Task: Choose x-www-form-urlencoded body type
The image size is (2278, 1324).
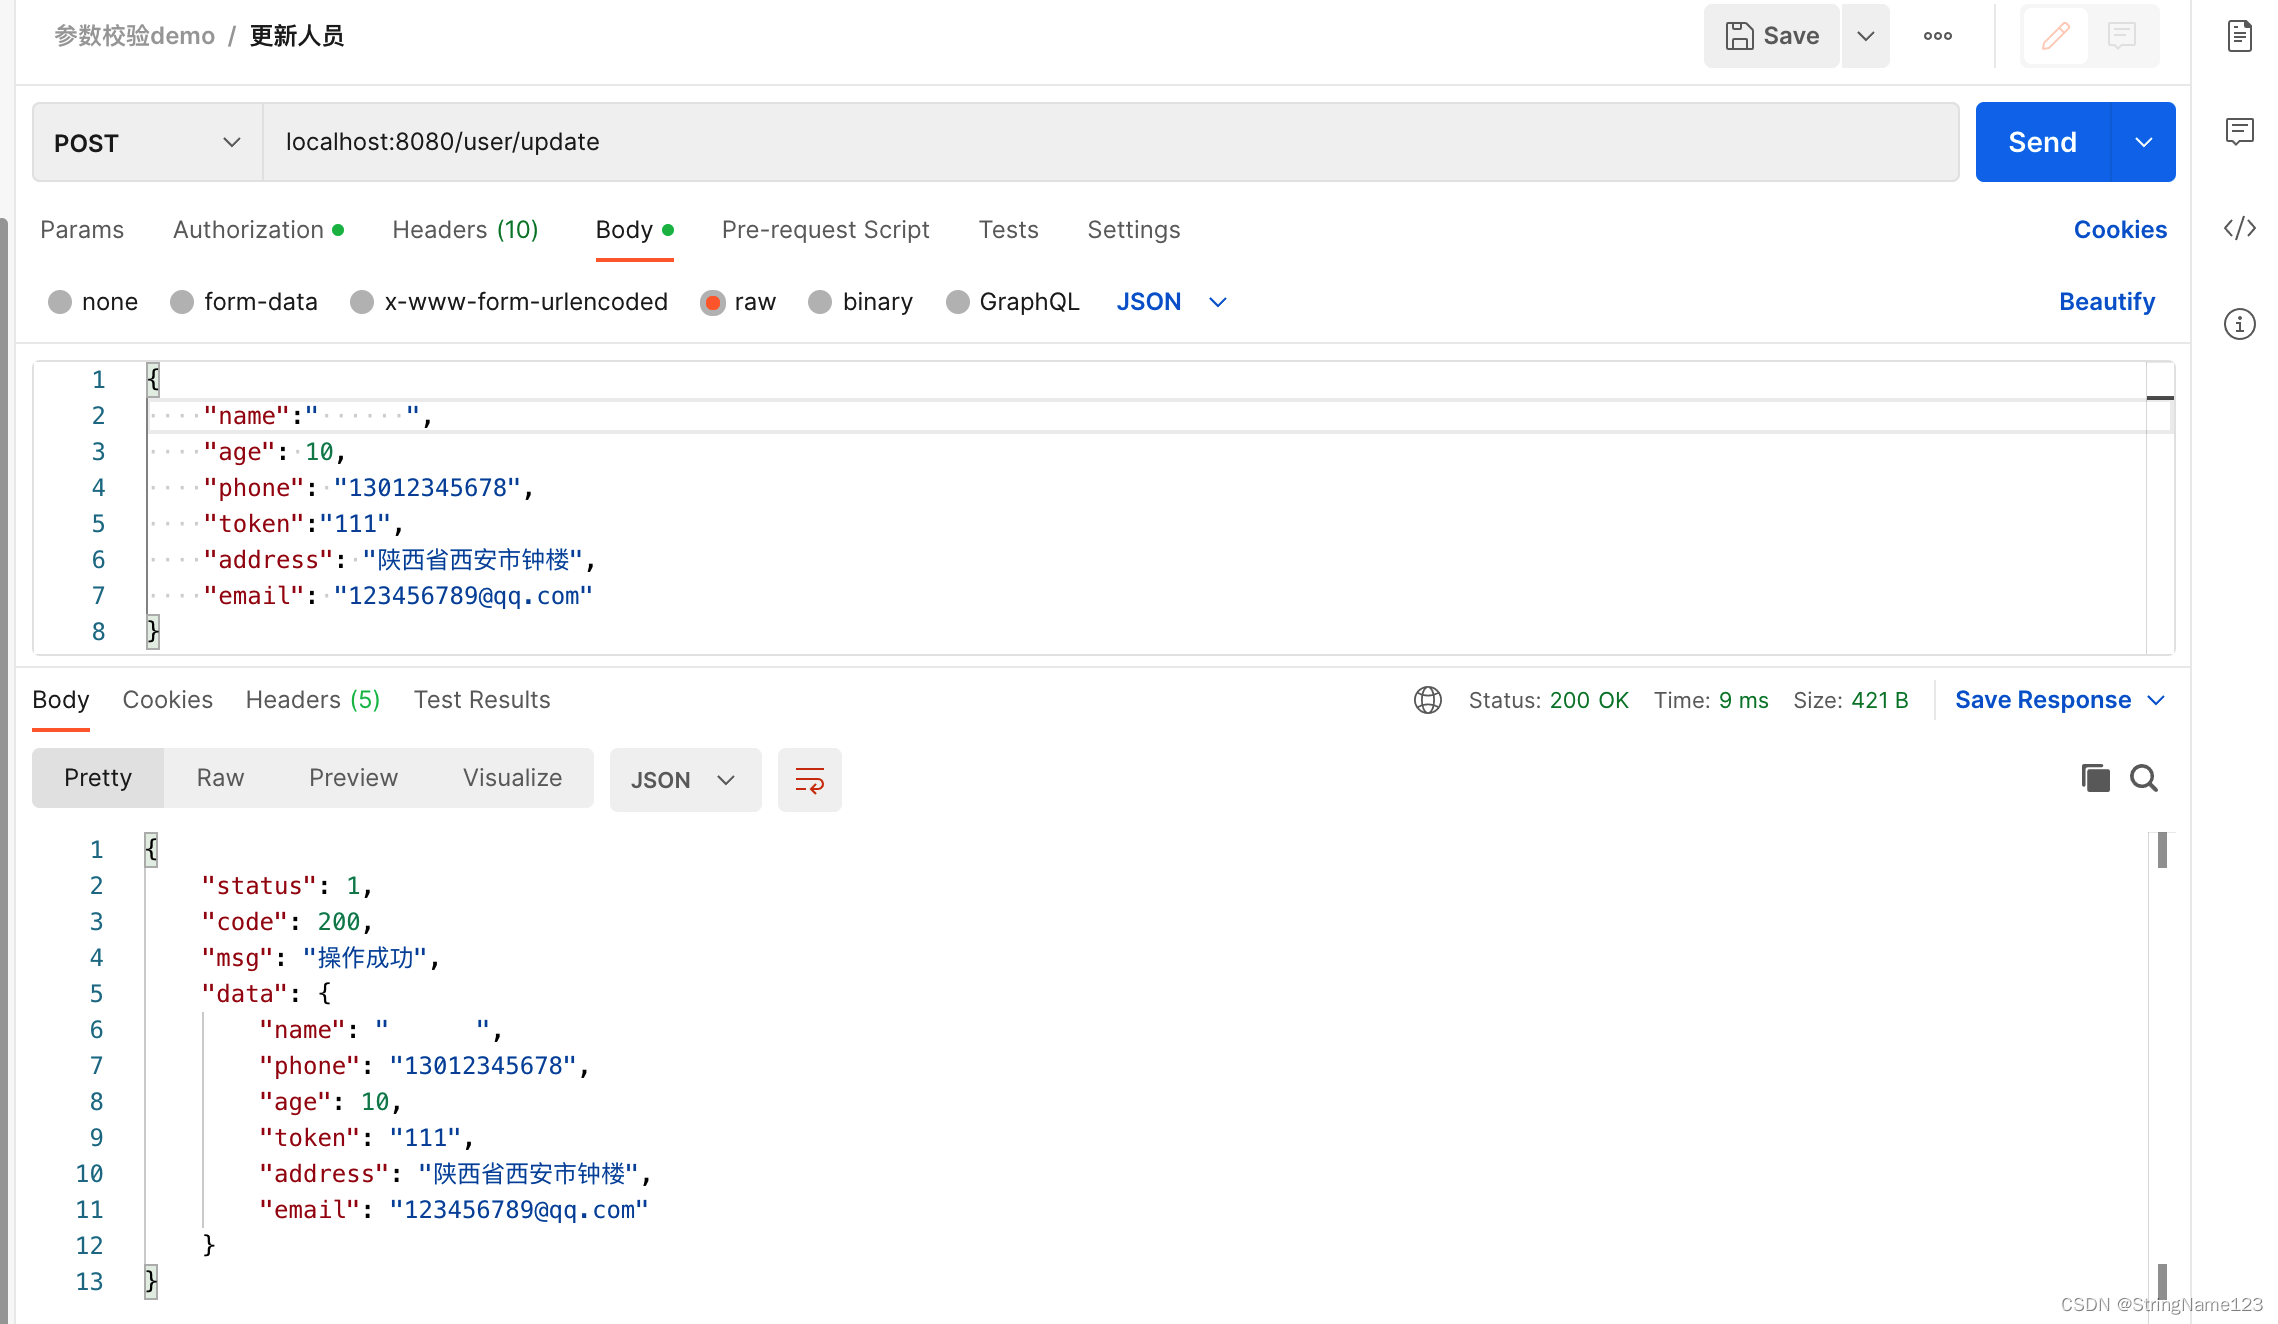Action: [x=362, y=302]
